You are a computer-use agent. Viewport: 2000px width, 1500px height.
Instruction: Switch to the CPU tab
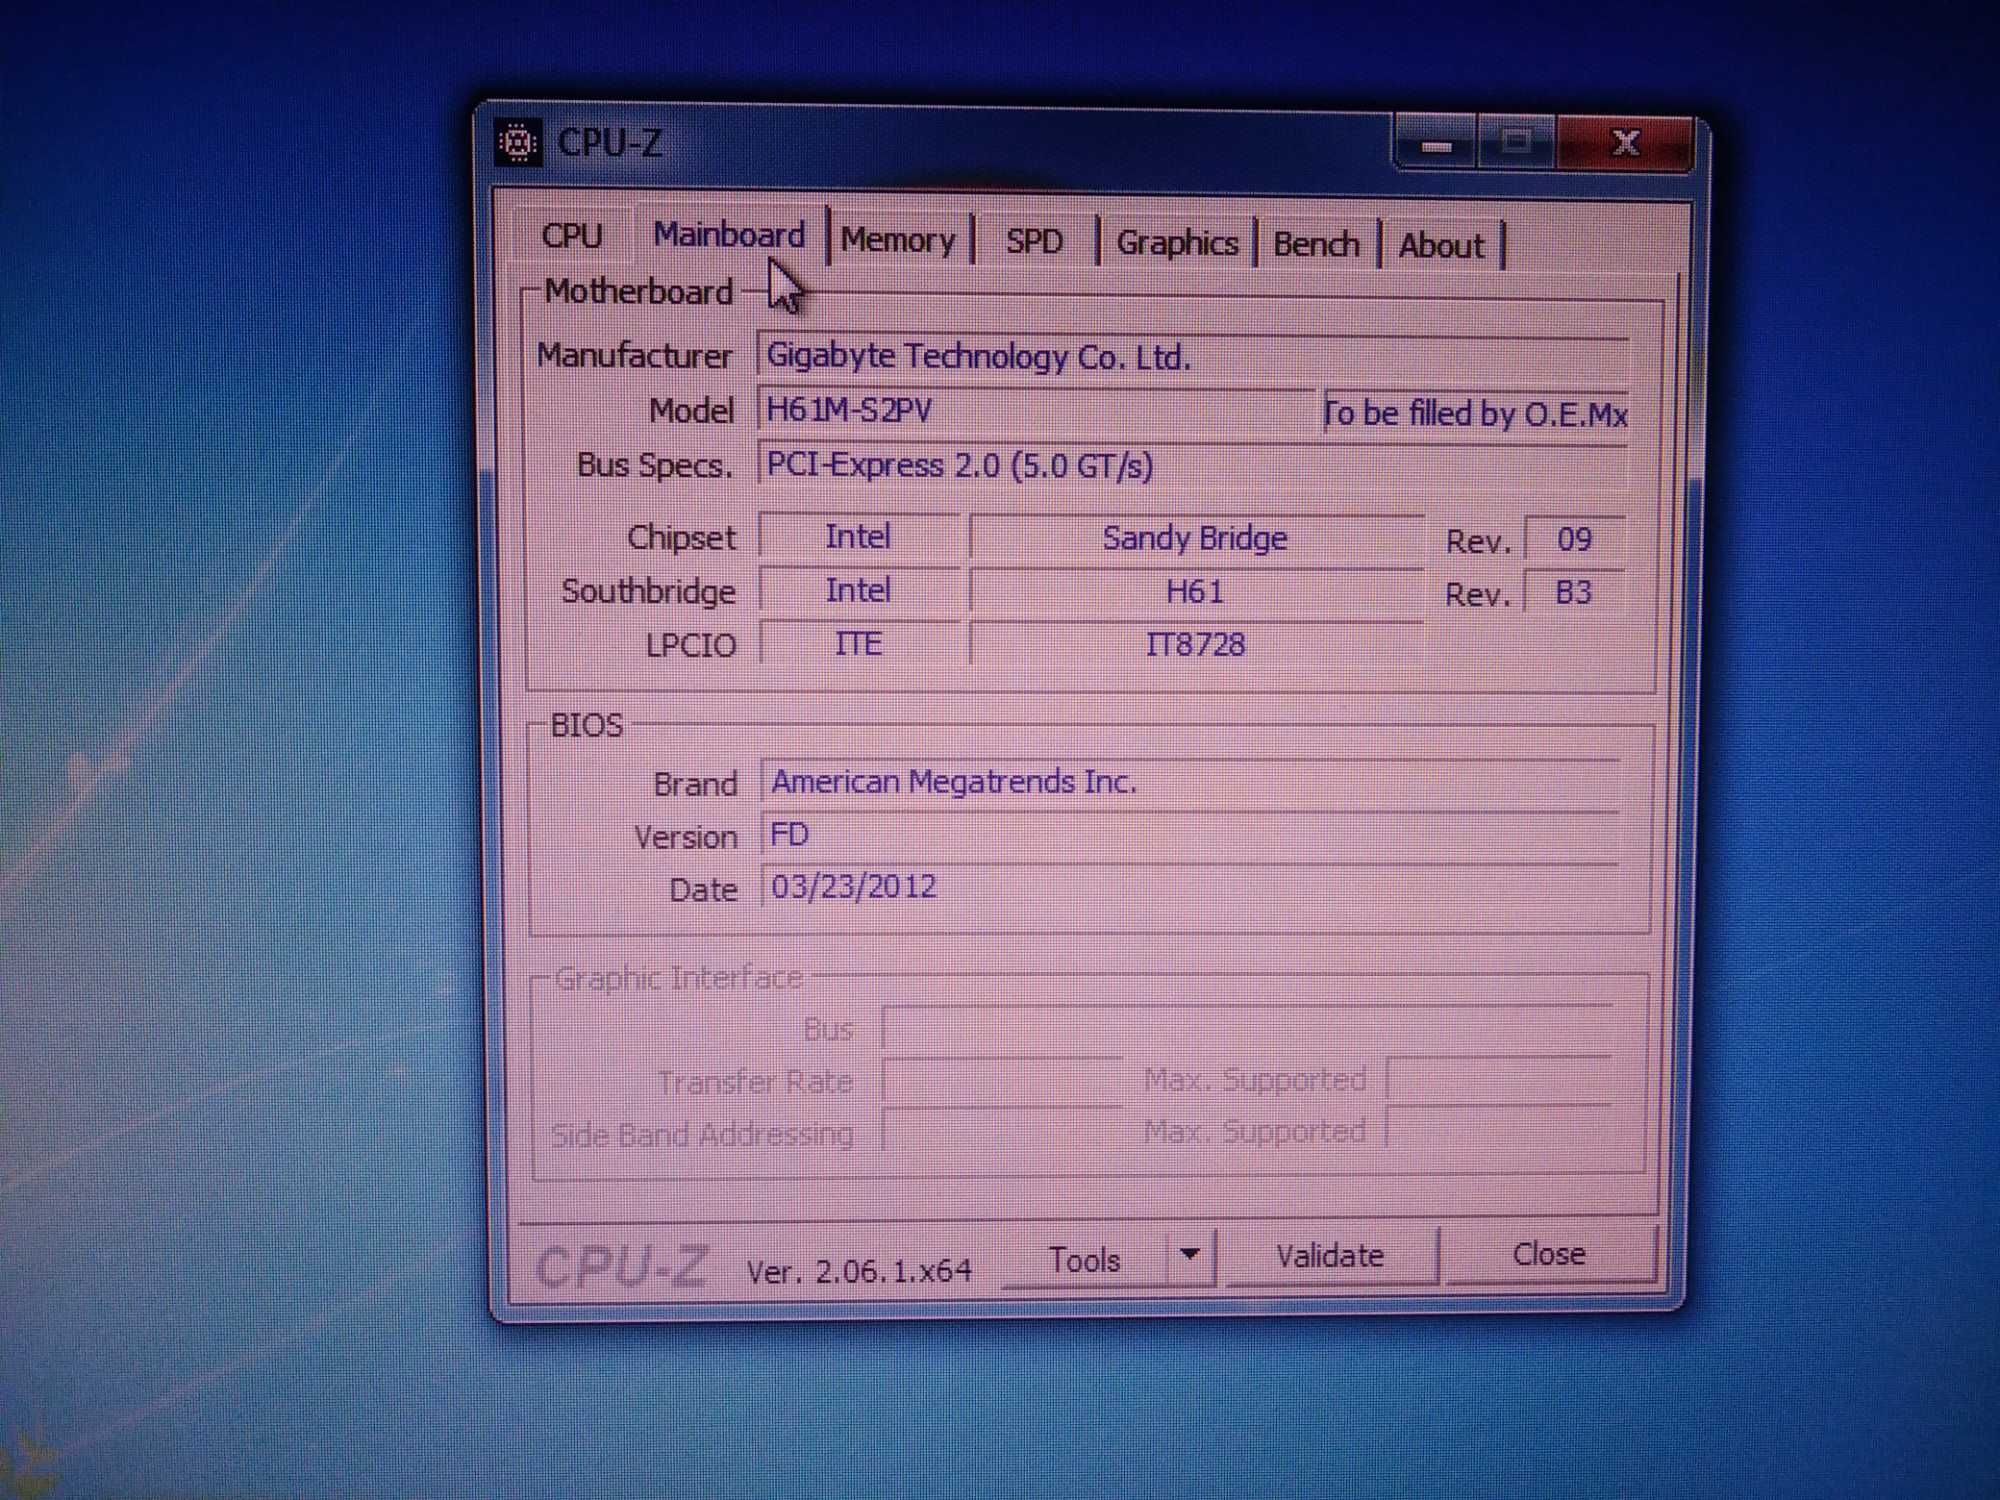[572, 236]
